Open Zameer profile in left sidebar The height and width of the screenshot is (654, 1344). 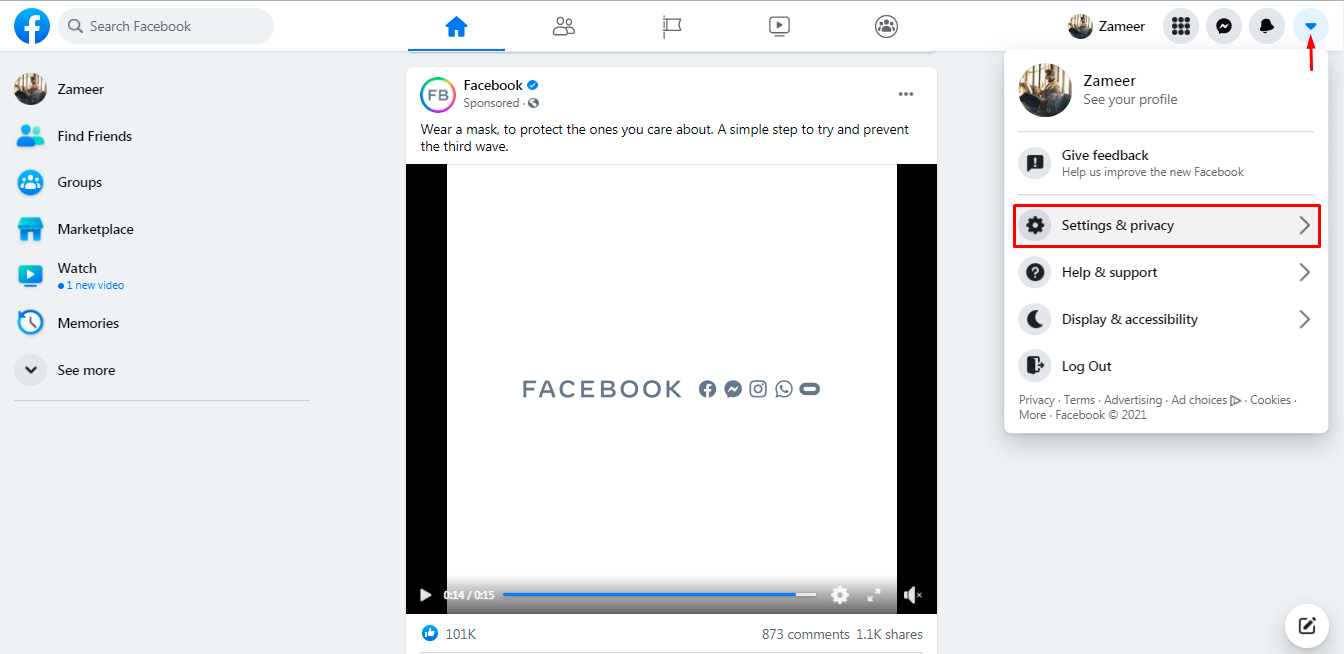(x=160, y=89)
